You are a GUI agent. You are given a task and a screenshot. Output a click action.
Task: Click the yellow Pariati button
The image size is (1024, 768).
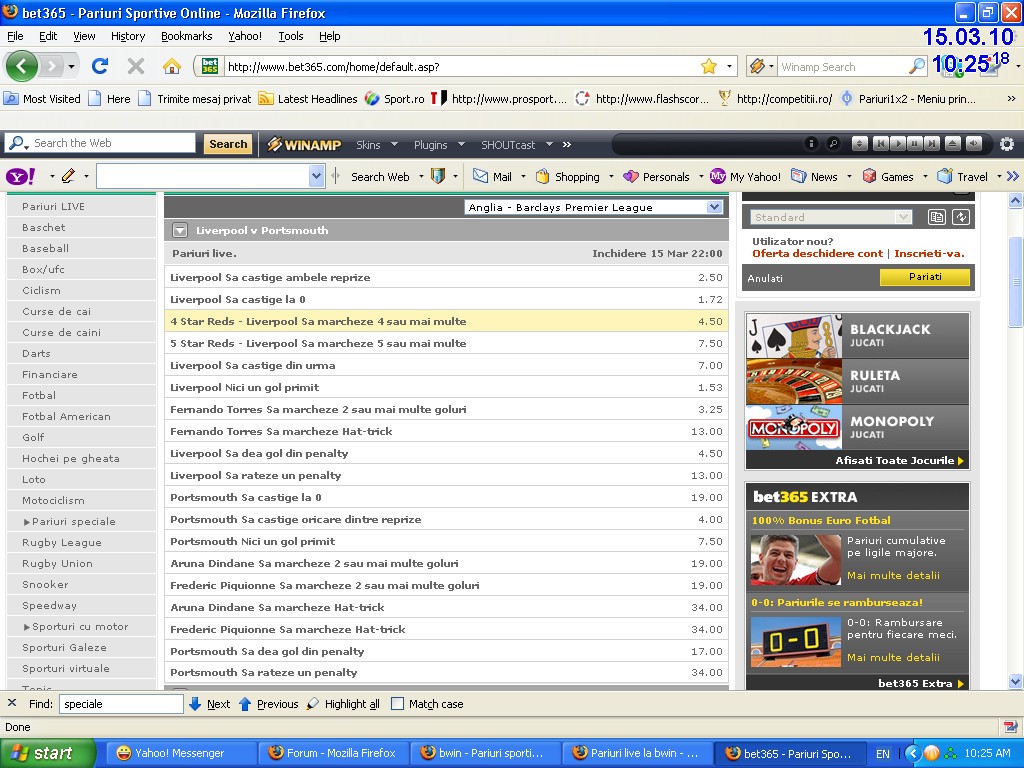click(x=925, y=277)
